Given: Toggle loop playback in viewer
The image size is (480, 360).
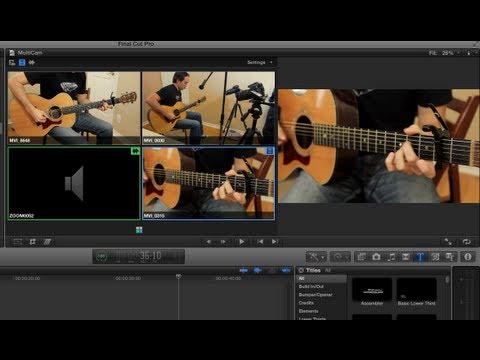Looking at the screenshot, I should tap(467, 242).
